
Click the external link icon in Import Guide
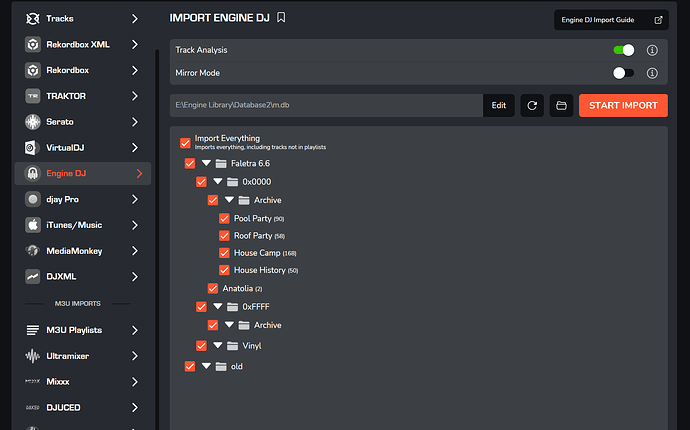tap(658, 20)
